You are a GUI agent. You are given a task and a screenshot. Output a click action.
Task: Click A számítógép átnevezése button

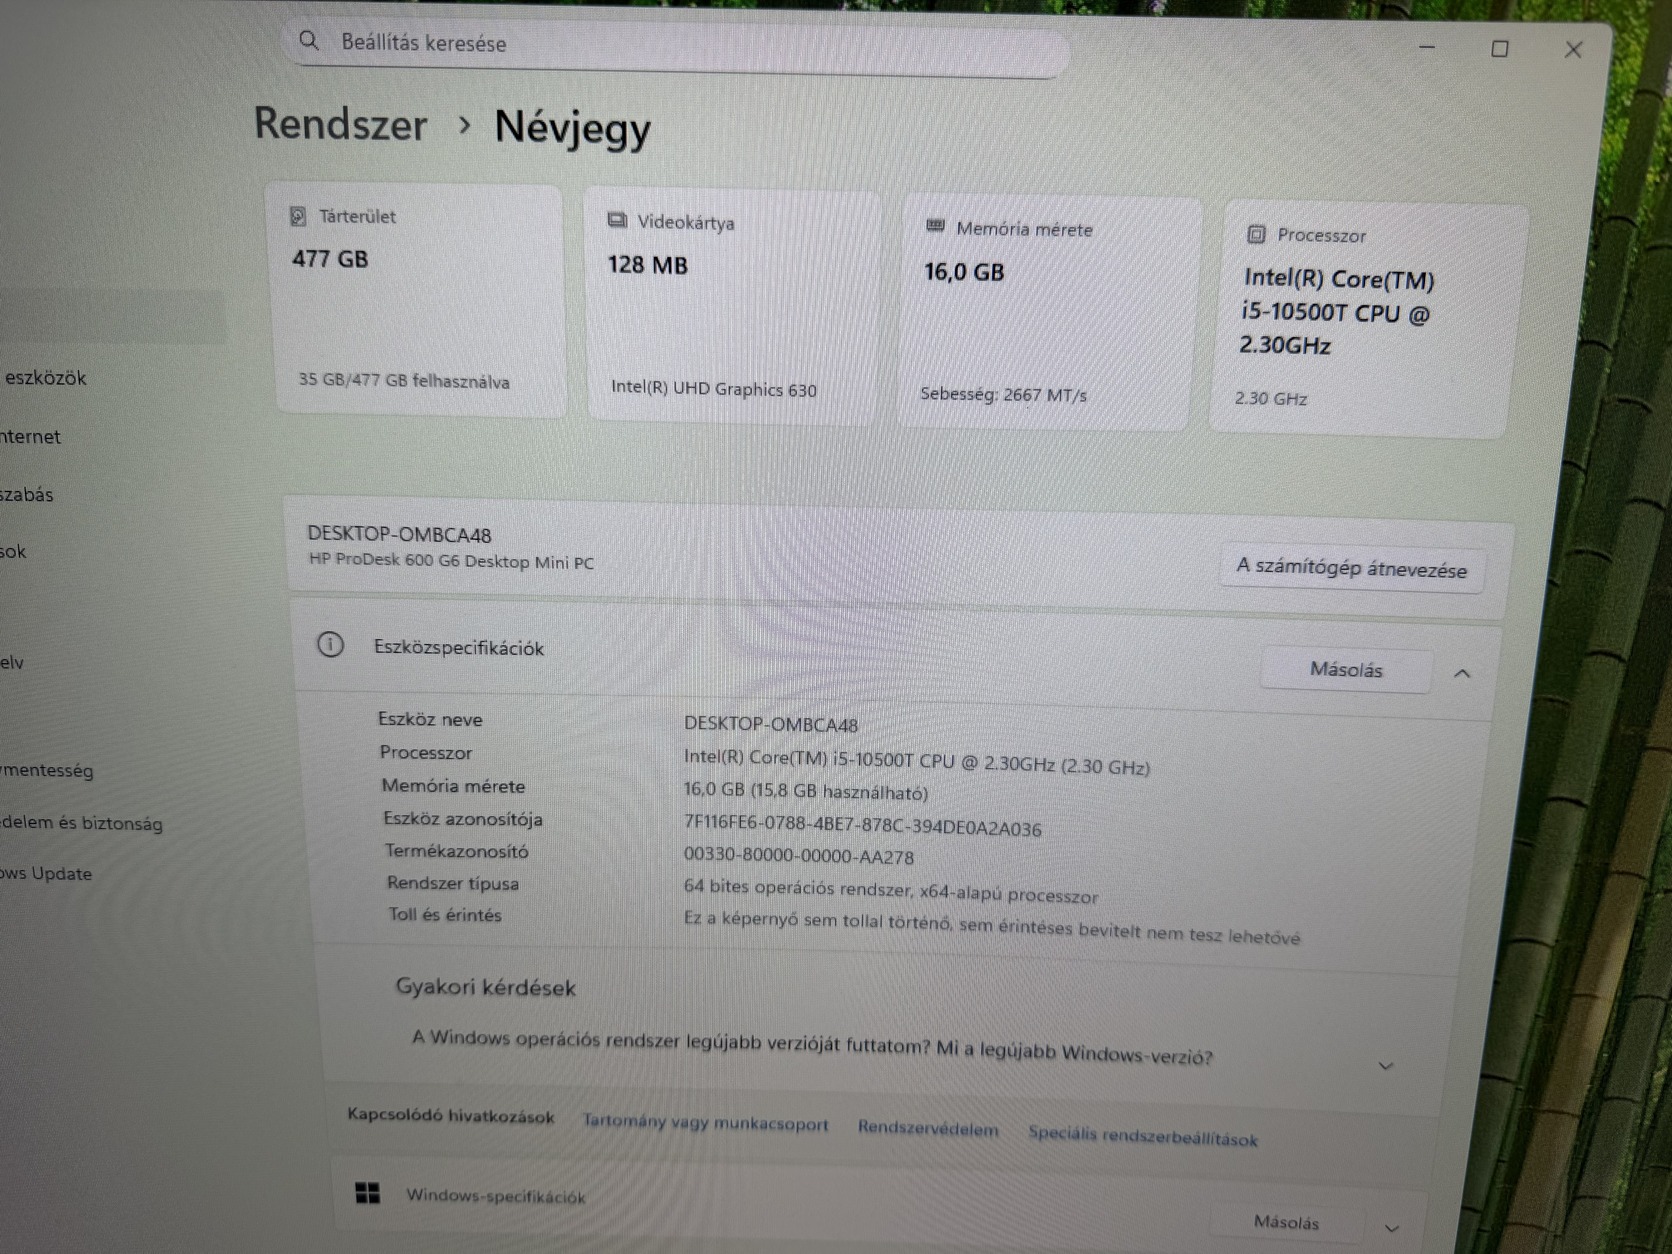(x=1351, y=568)
